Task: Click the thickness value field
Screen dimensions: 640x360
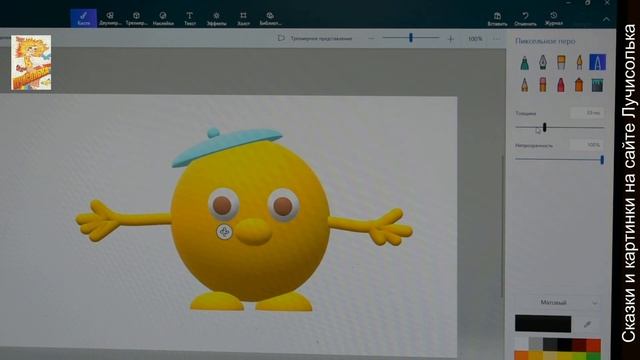Action: [587, 113]
